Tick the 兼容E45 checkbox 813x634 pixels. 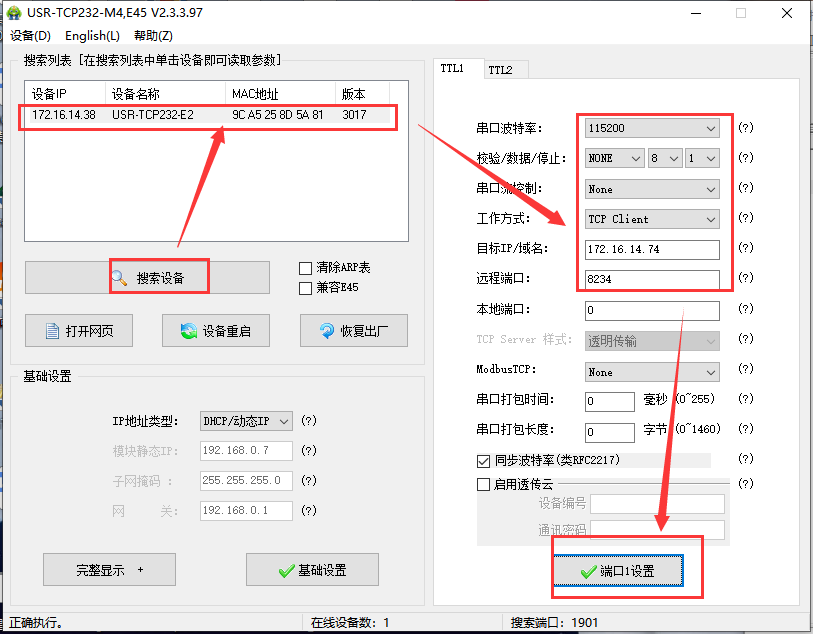[306, 288]
